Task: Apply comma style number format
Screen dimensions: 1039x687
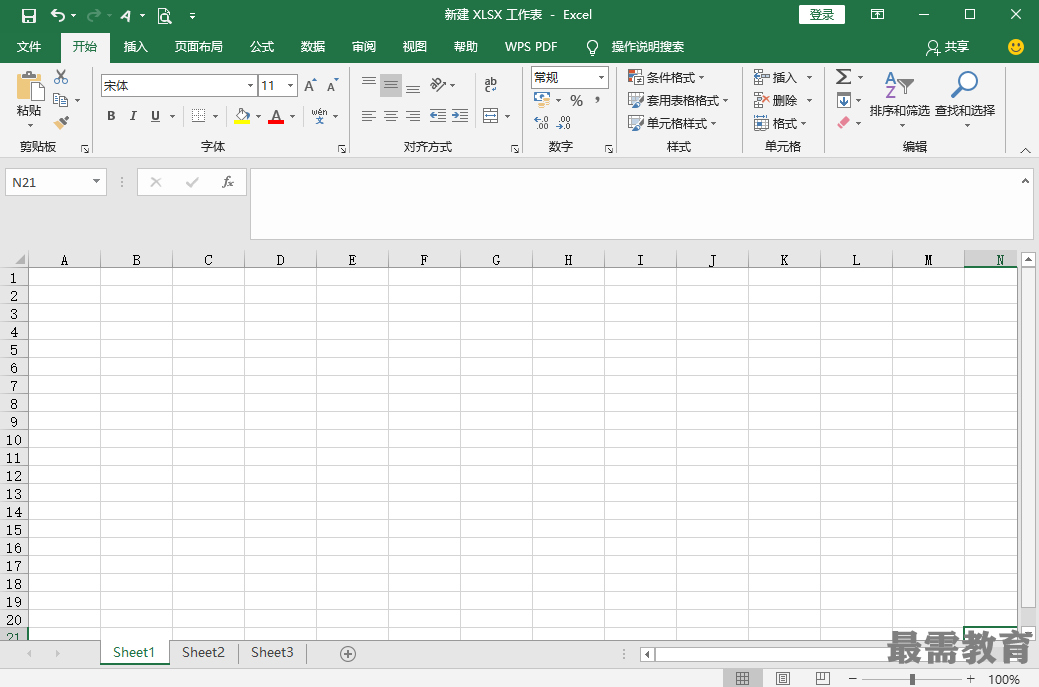Action: tap(597, 100)
